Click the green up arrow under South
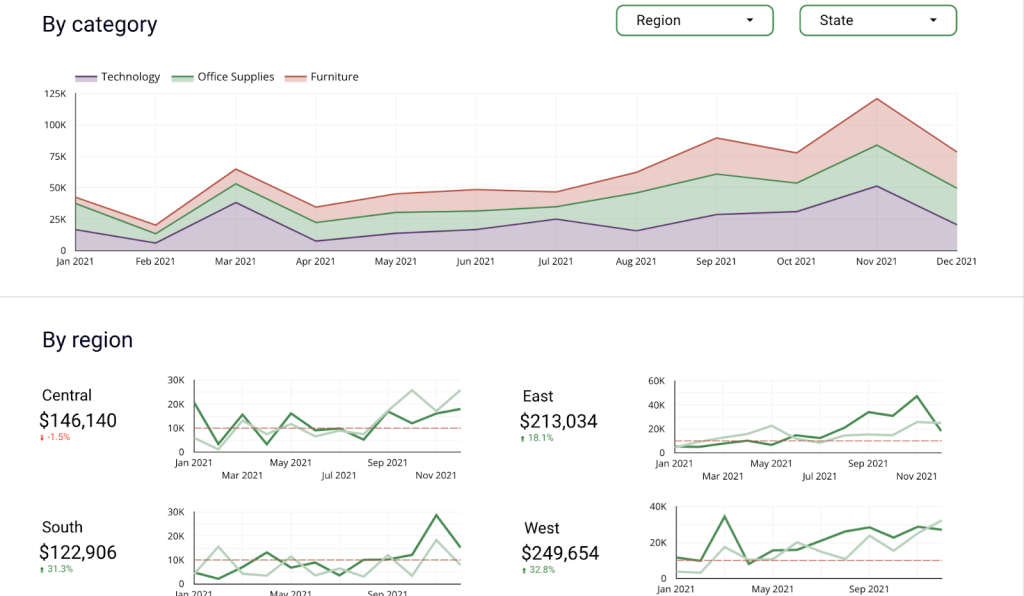This screenshot has width=1024, height=596. click(43, 569)
